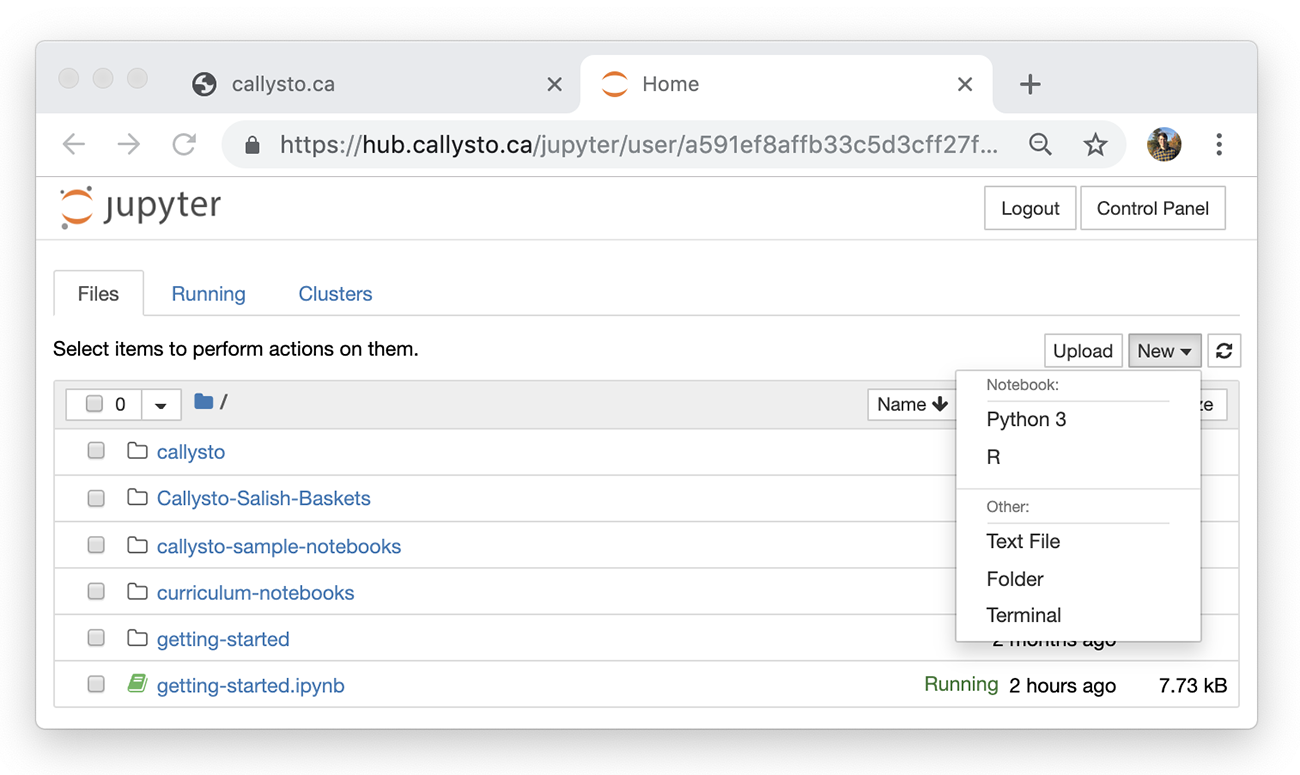Image resolution: width=1300 pixels, height=775 pixels.
Task: Open the user profile avatar
Action: (1164, 145)
